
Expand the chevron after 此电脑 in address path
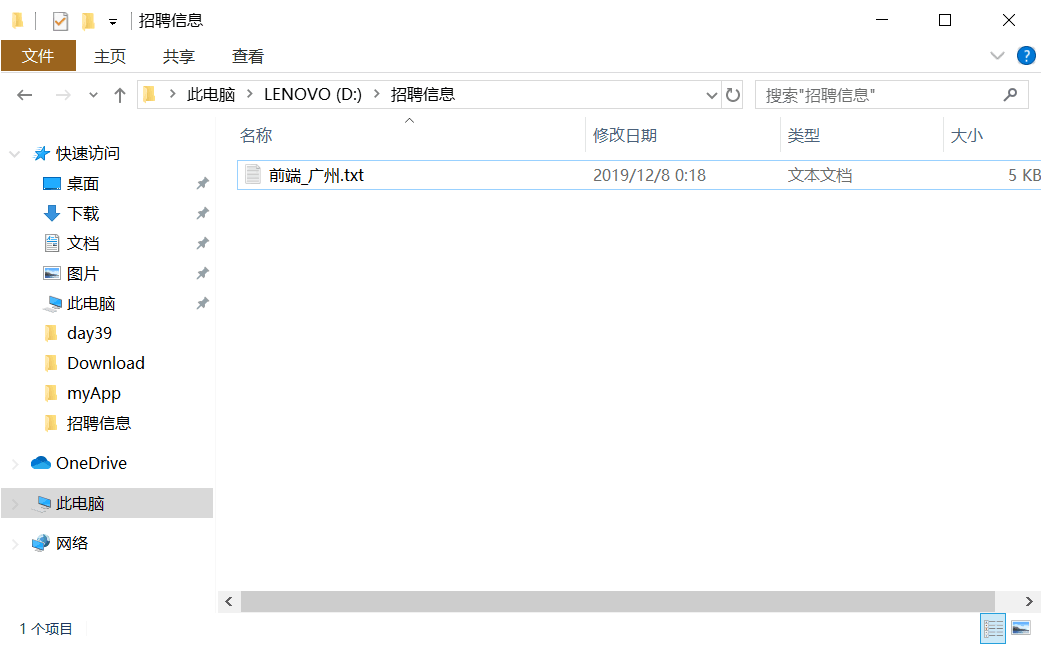click(250, 94)
